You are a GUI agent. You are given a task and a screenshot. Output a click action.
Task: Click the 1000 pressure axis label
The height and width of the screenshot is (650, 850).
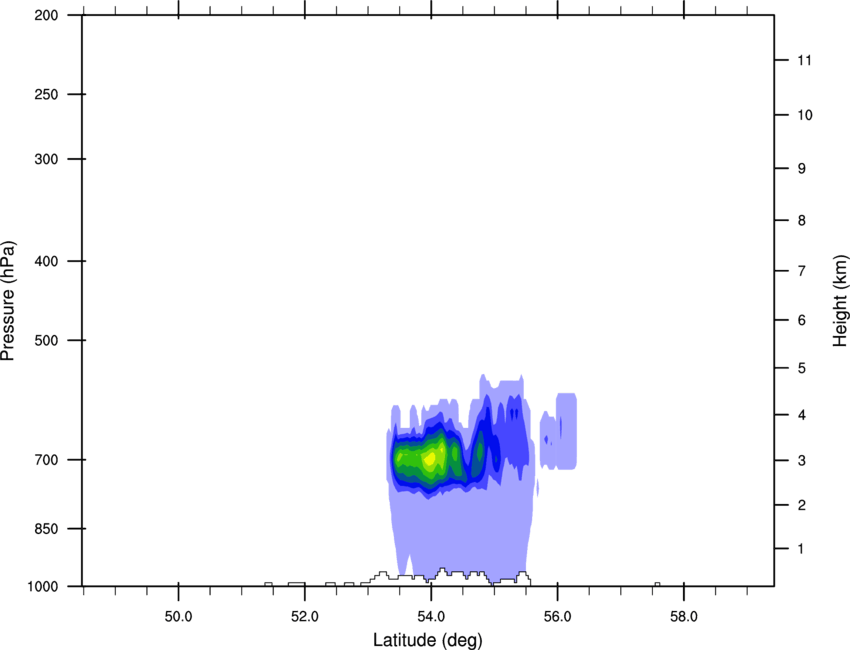(x=43, y=587)
